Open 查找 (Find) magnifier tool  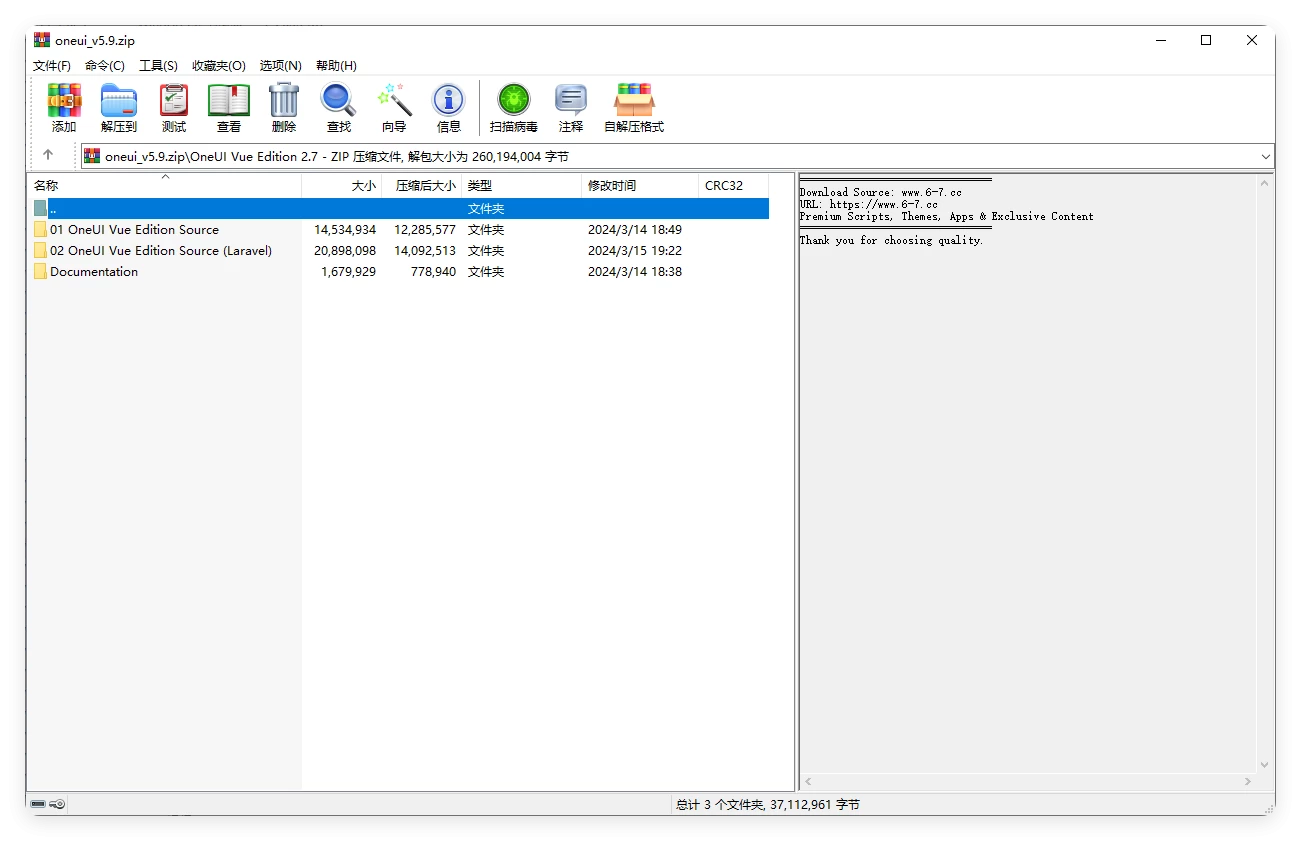pyautogui.click(x=339, y=107)
